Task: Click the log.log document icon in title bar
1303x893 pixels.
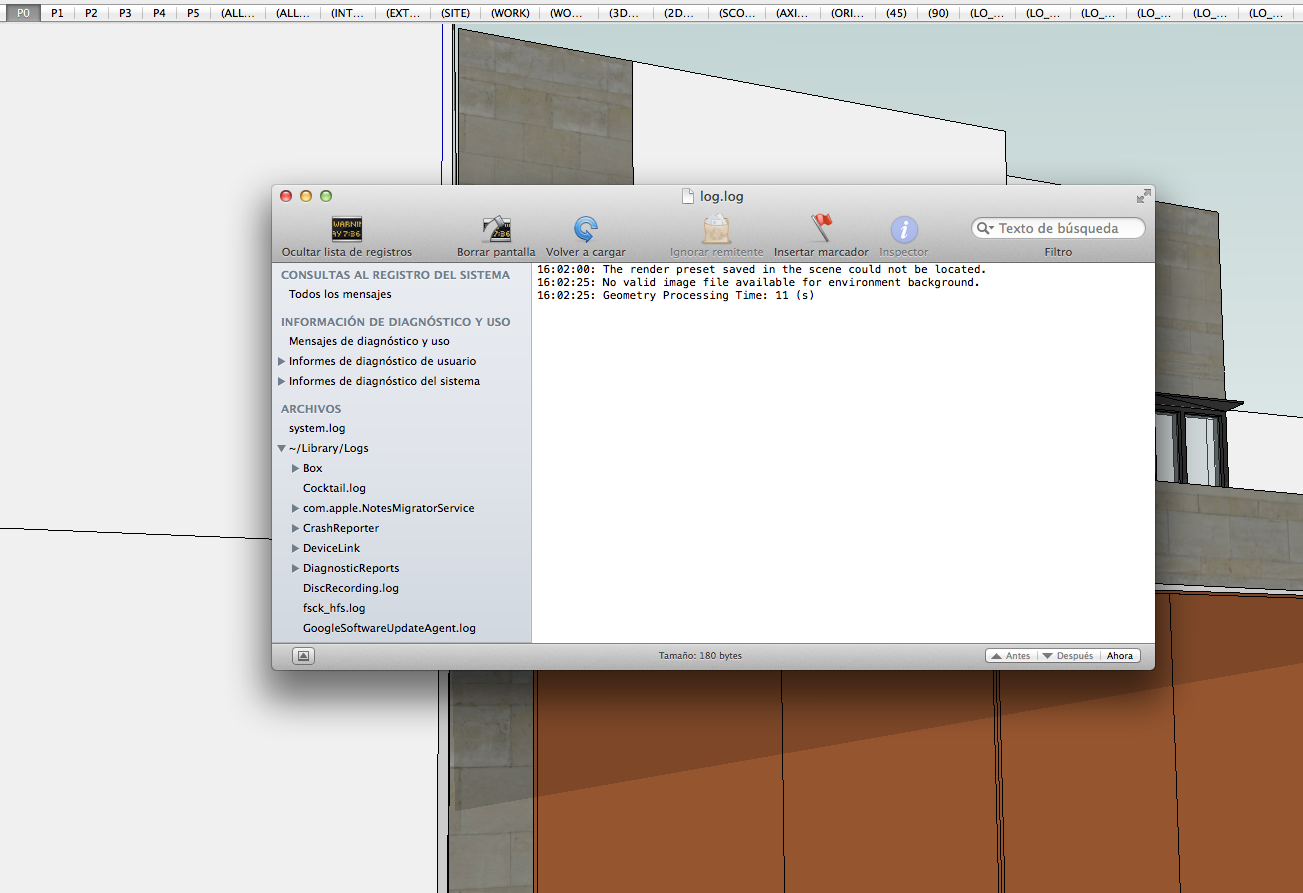Action: tap(687, 196)
